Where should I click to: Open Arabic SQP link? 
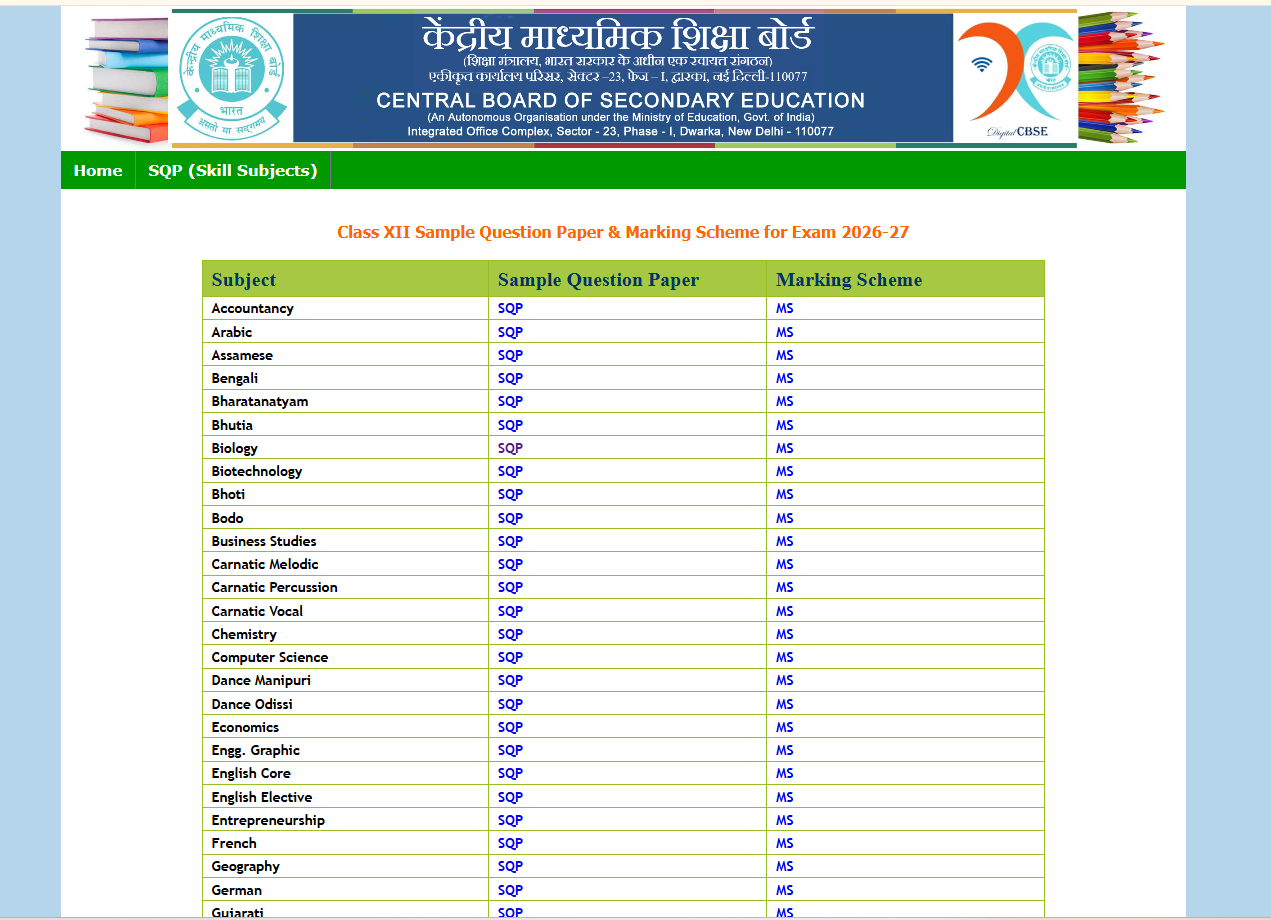(511, 332)
